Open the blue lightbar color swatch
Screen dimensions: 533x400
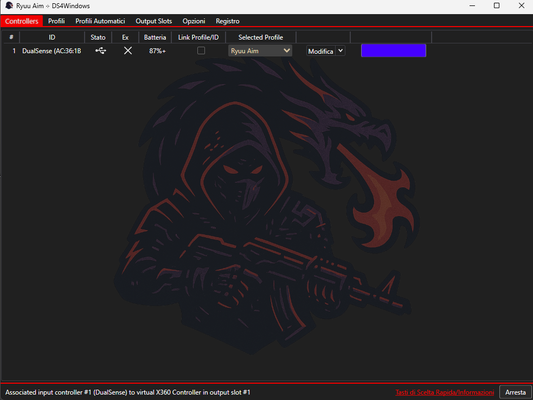click(393, 50)
